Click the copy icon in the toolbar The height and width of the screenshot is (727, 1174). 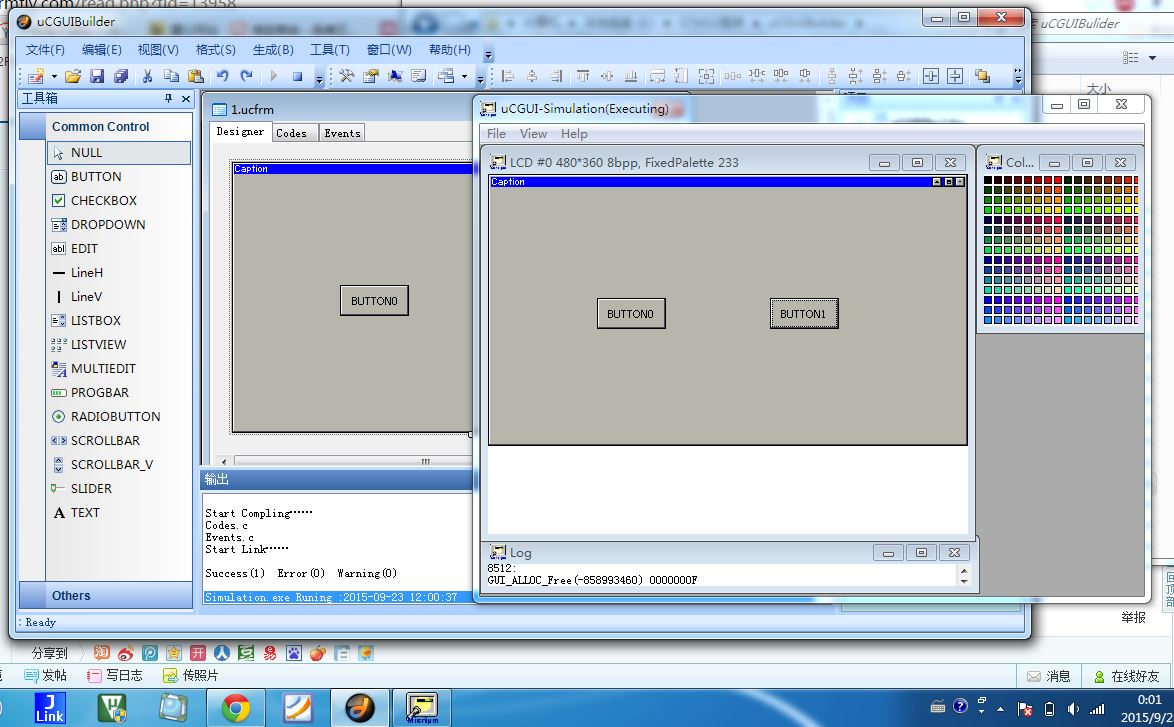click(171, 76)
